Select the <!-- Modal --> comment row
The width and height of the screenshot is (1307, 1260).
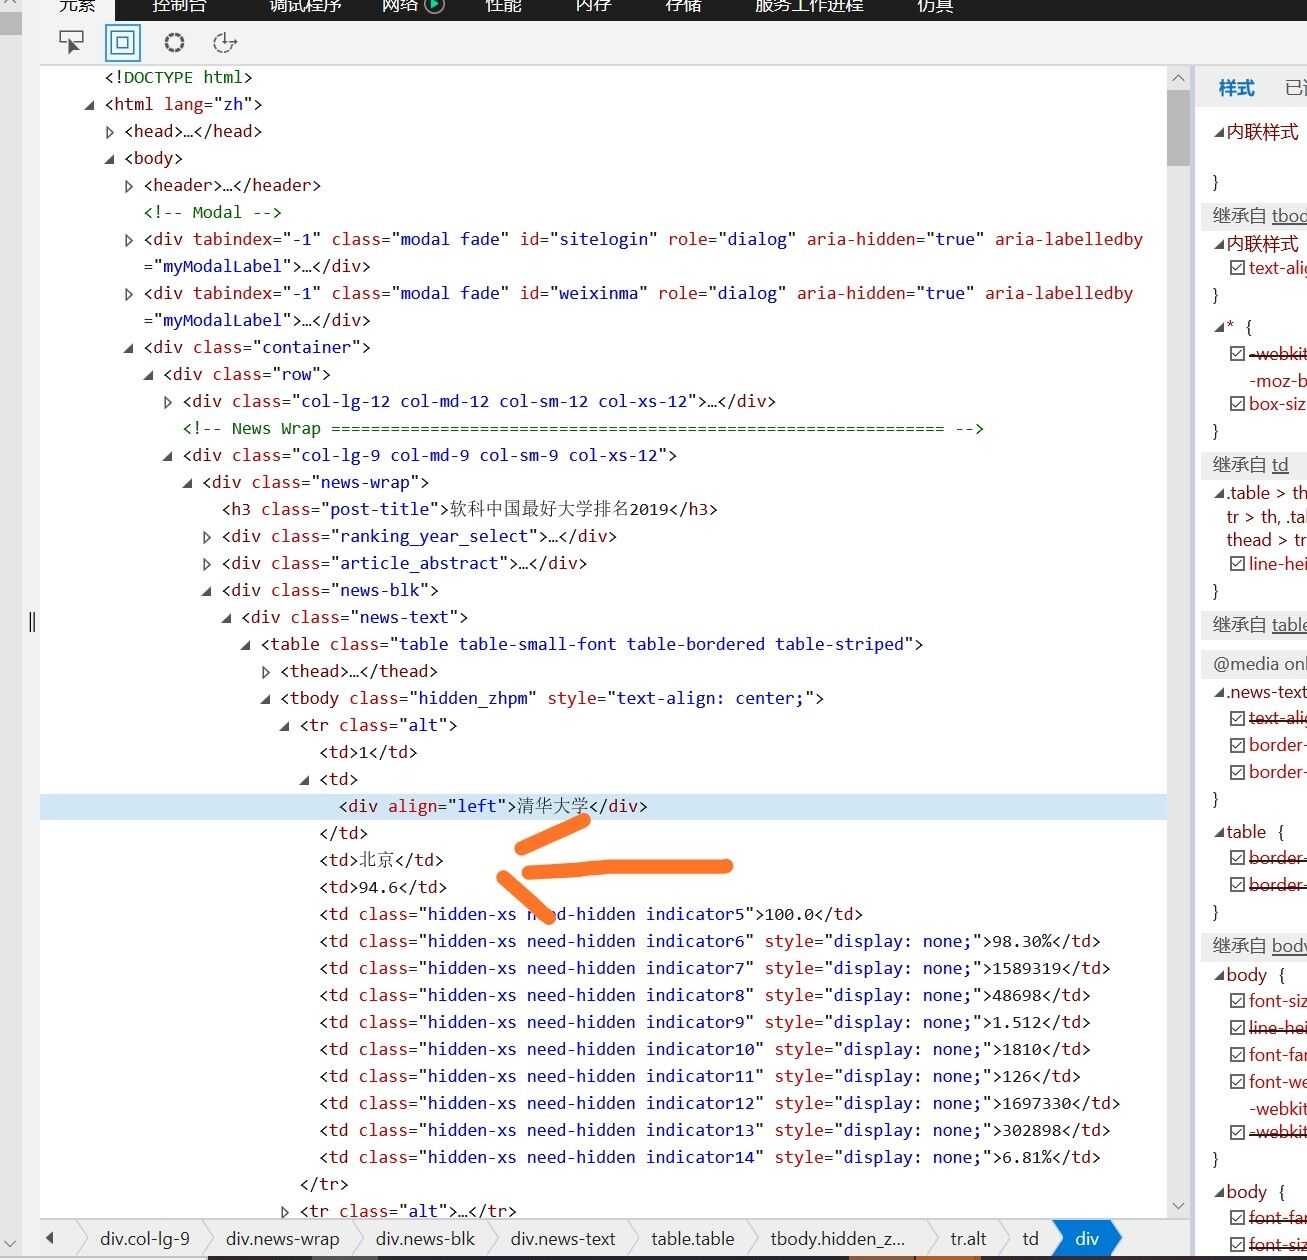[x=212, y=212]
